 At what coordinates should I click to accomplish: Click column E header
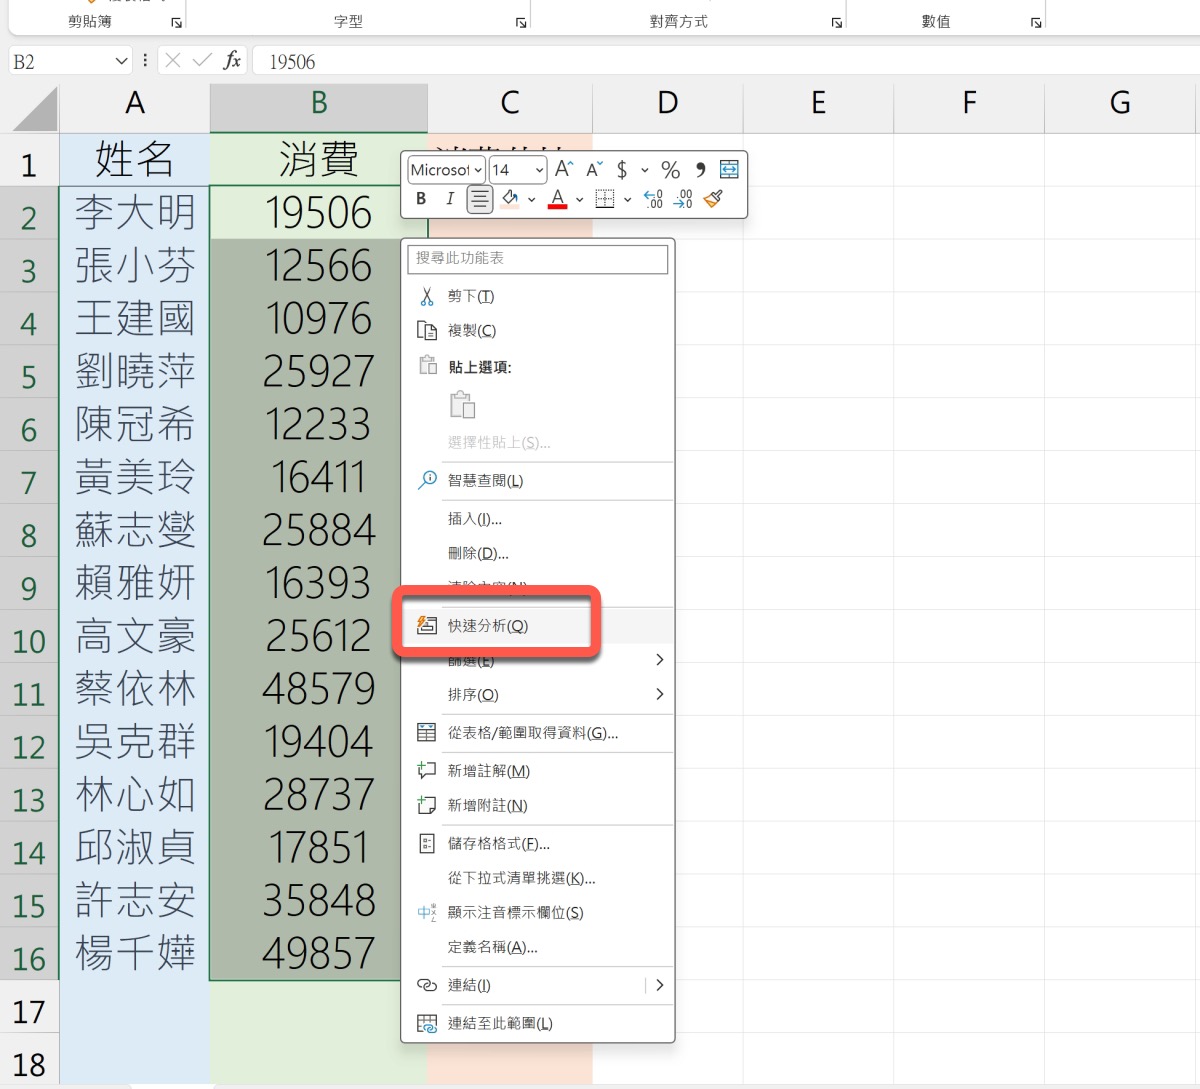pos(818,103)
